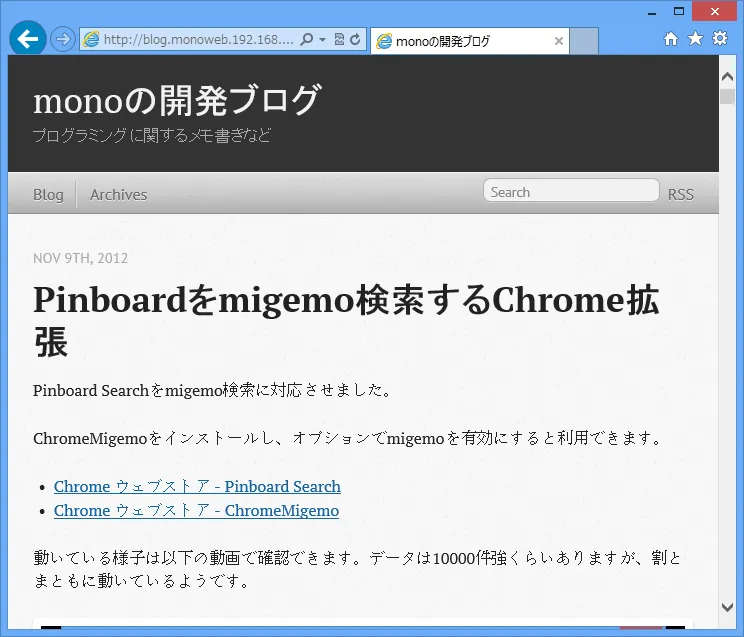Toggle the Compatibility View icon
Screen dimensions: 744x637
coord(339,40)
